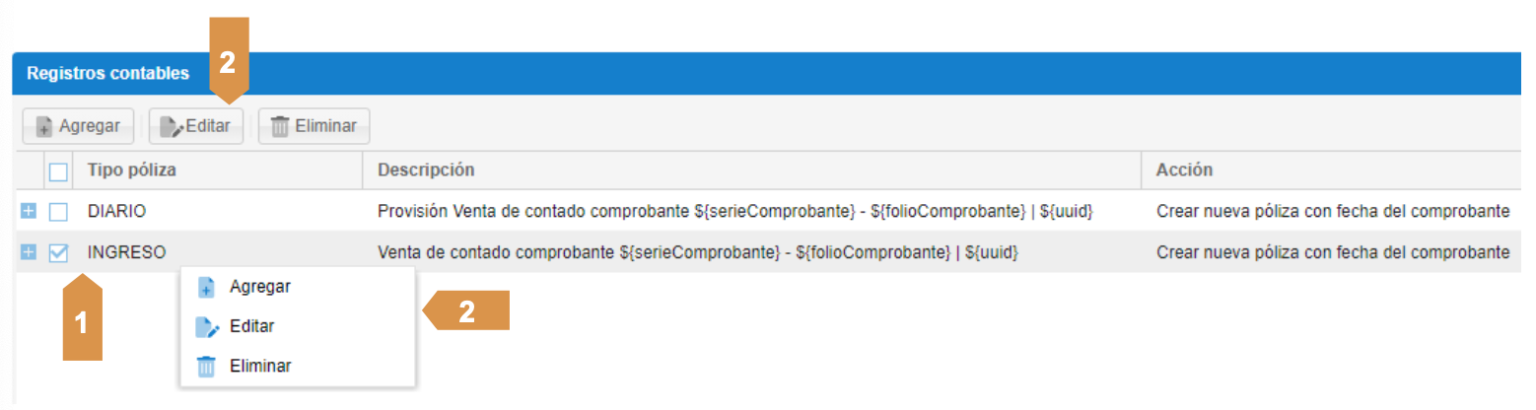
Task: Choose Eliminar from the context menu
Action: click(x=260, y=367)
